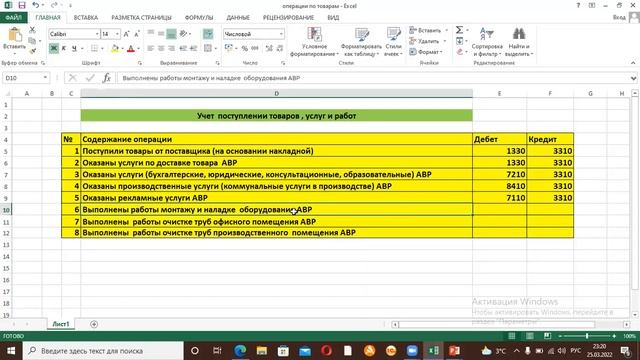Open the Name Box D10 dropdown arrow

tap(45, 78)
